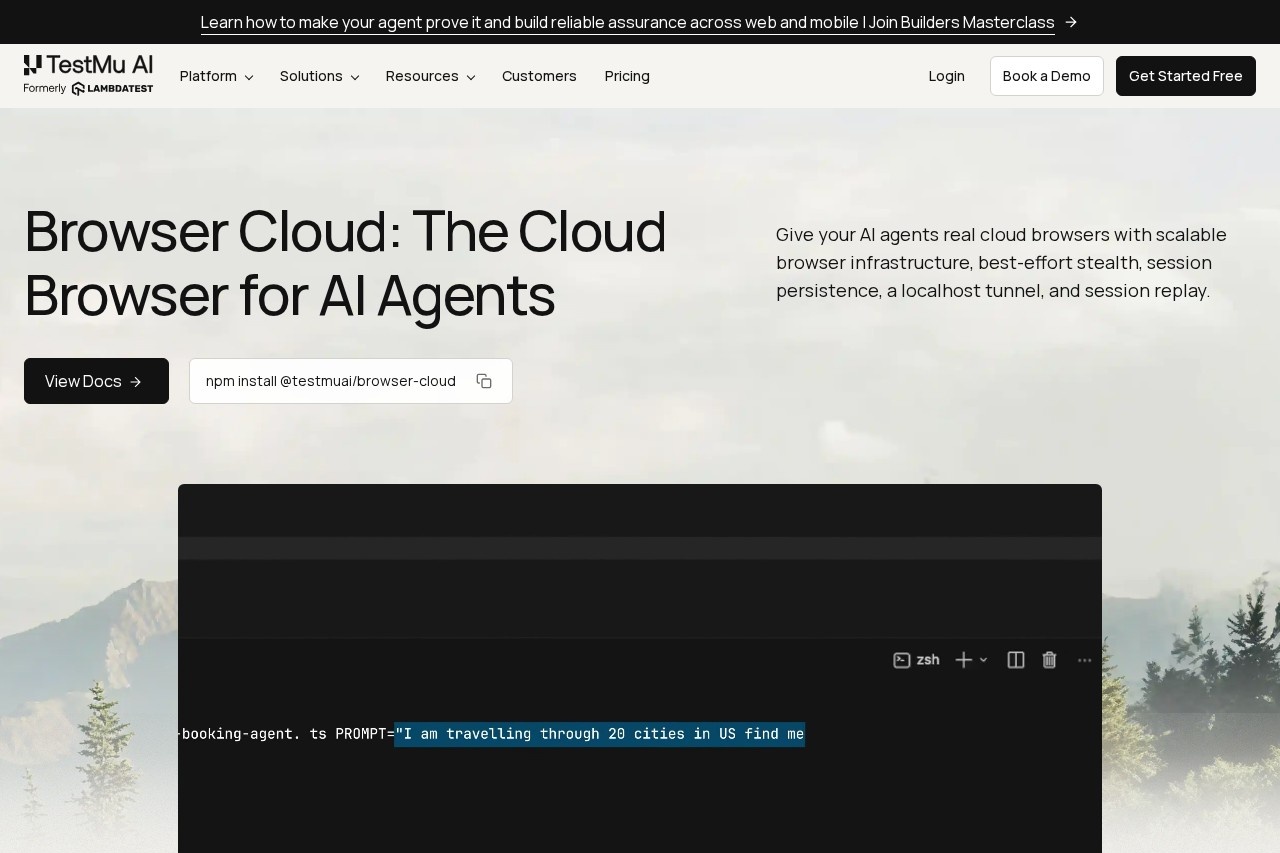
Task: Split the terminal panel
Action: (1016, 660)
